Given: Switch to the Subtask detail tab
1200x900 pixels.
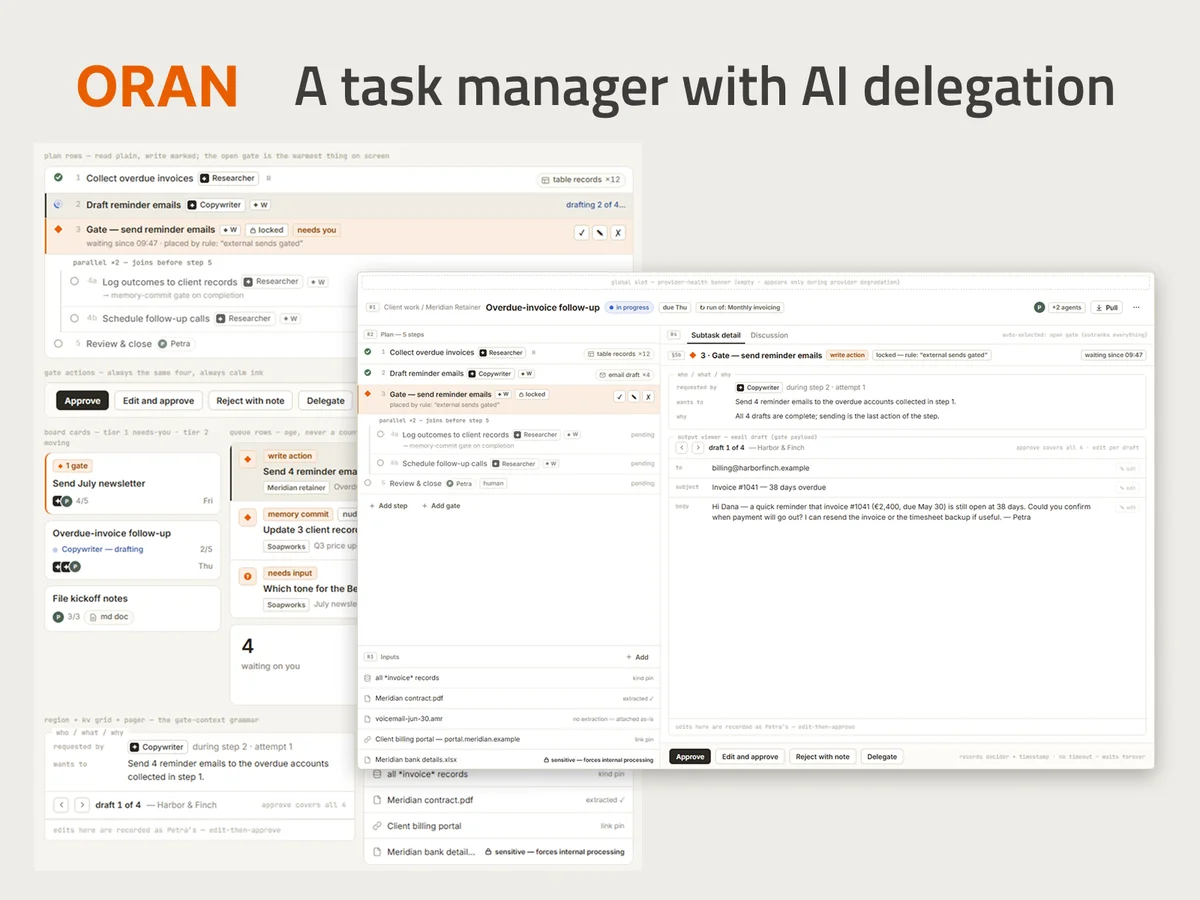Looking at the screenshot, I should tap(716, 335).
